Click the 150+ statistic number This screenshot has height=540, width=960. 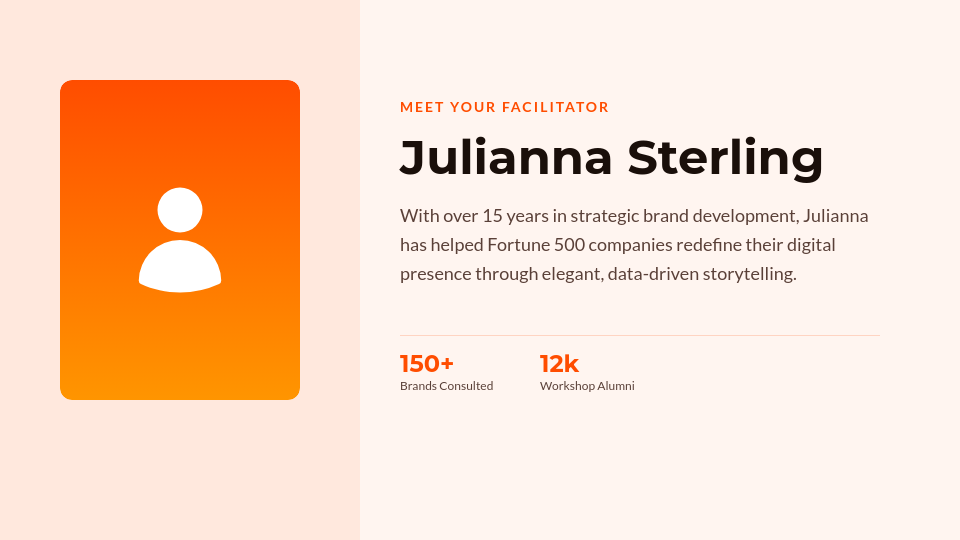point(427,364)
